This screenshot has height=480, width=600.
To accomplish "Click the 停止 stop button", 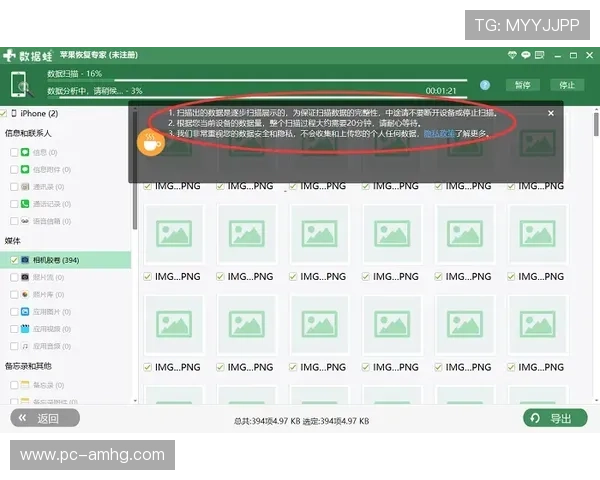I will pos(567,85).
